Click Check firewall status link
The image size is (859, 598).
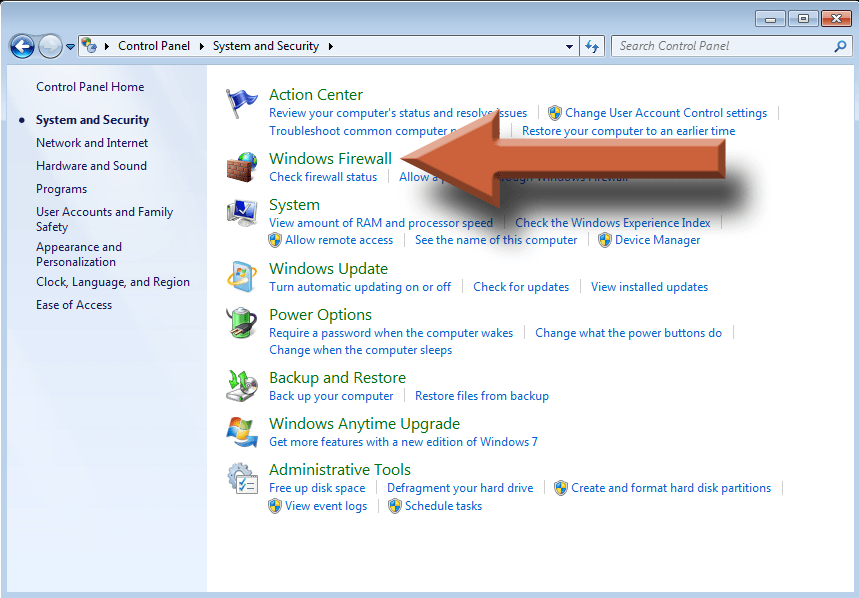323,177
